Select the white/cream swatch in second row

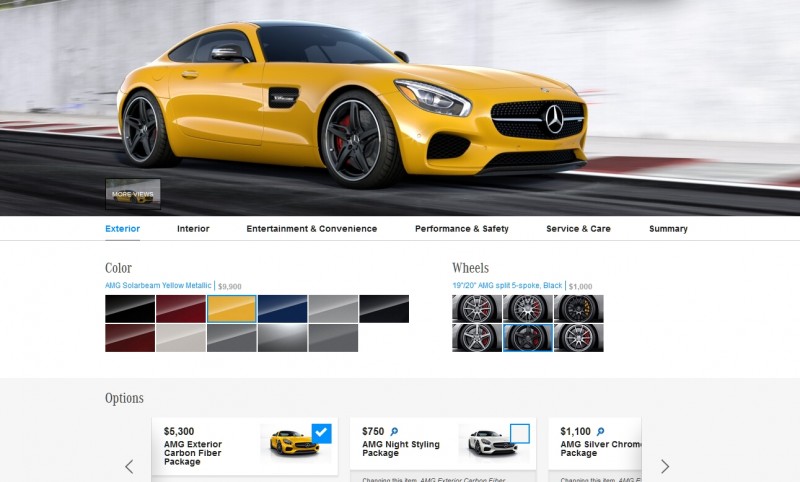click(181, 338)
